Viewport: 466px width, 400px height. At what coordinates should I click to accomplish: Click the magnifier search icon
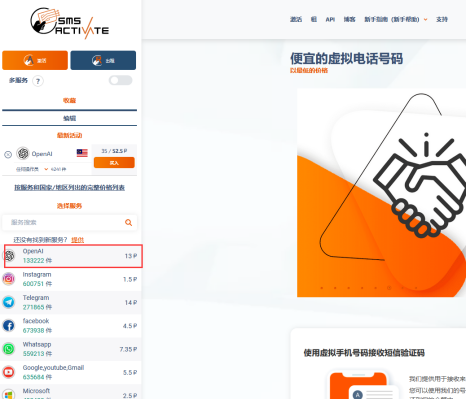pyautogui.click(x=128, y=222)
